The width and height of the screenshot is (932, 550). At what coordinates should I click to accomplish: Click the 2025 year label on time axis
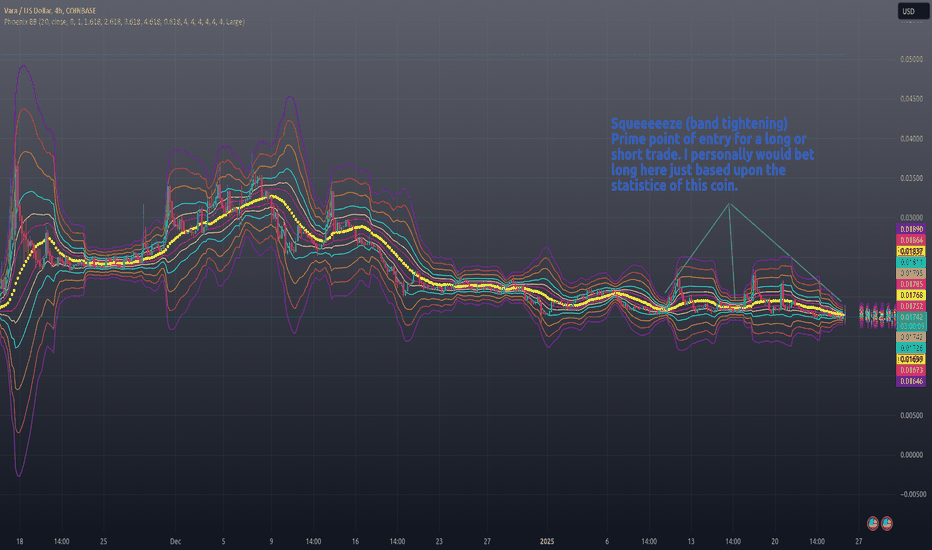[x=547, y=541]
